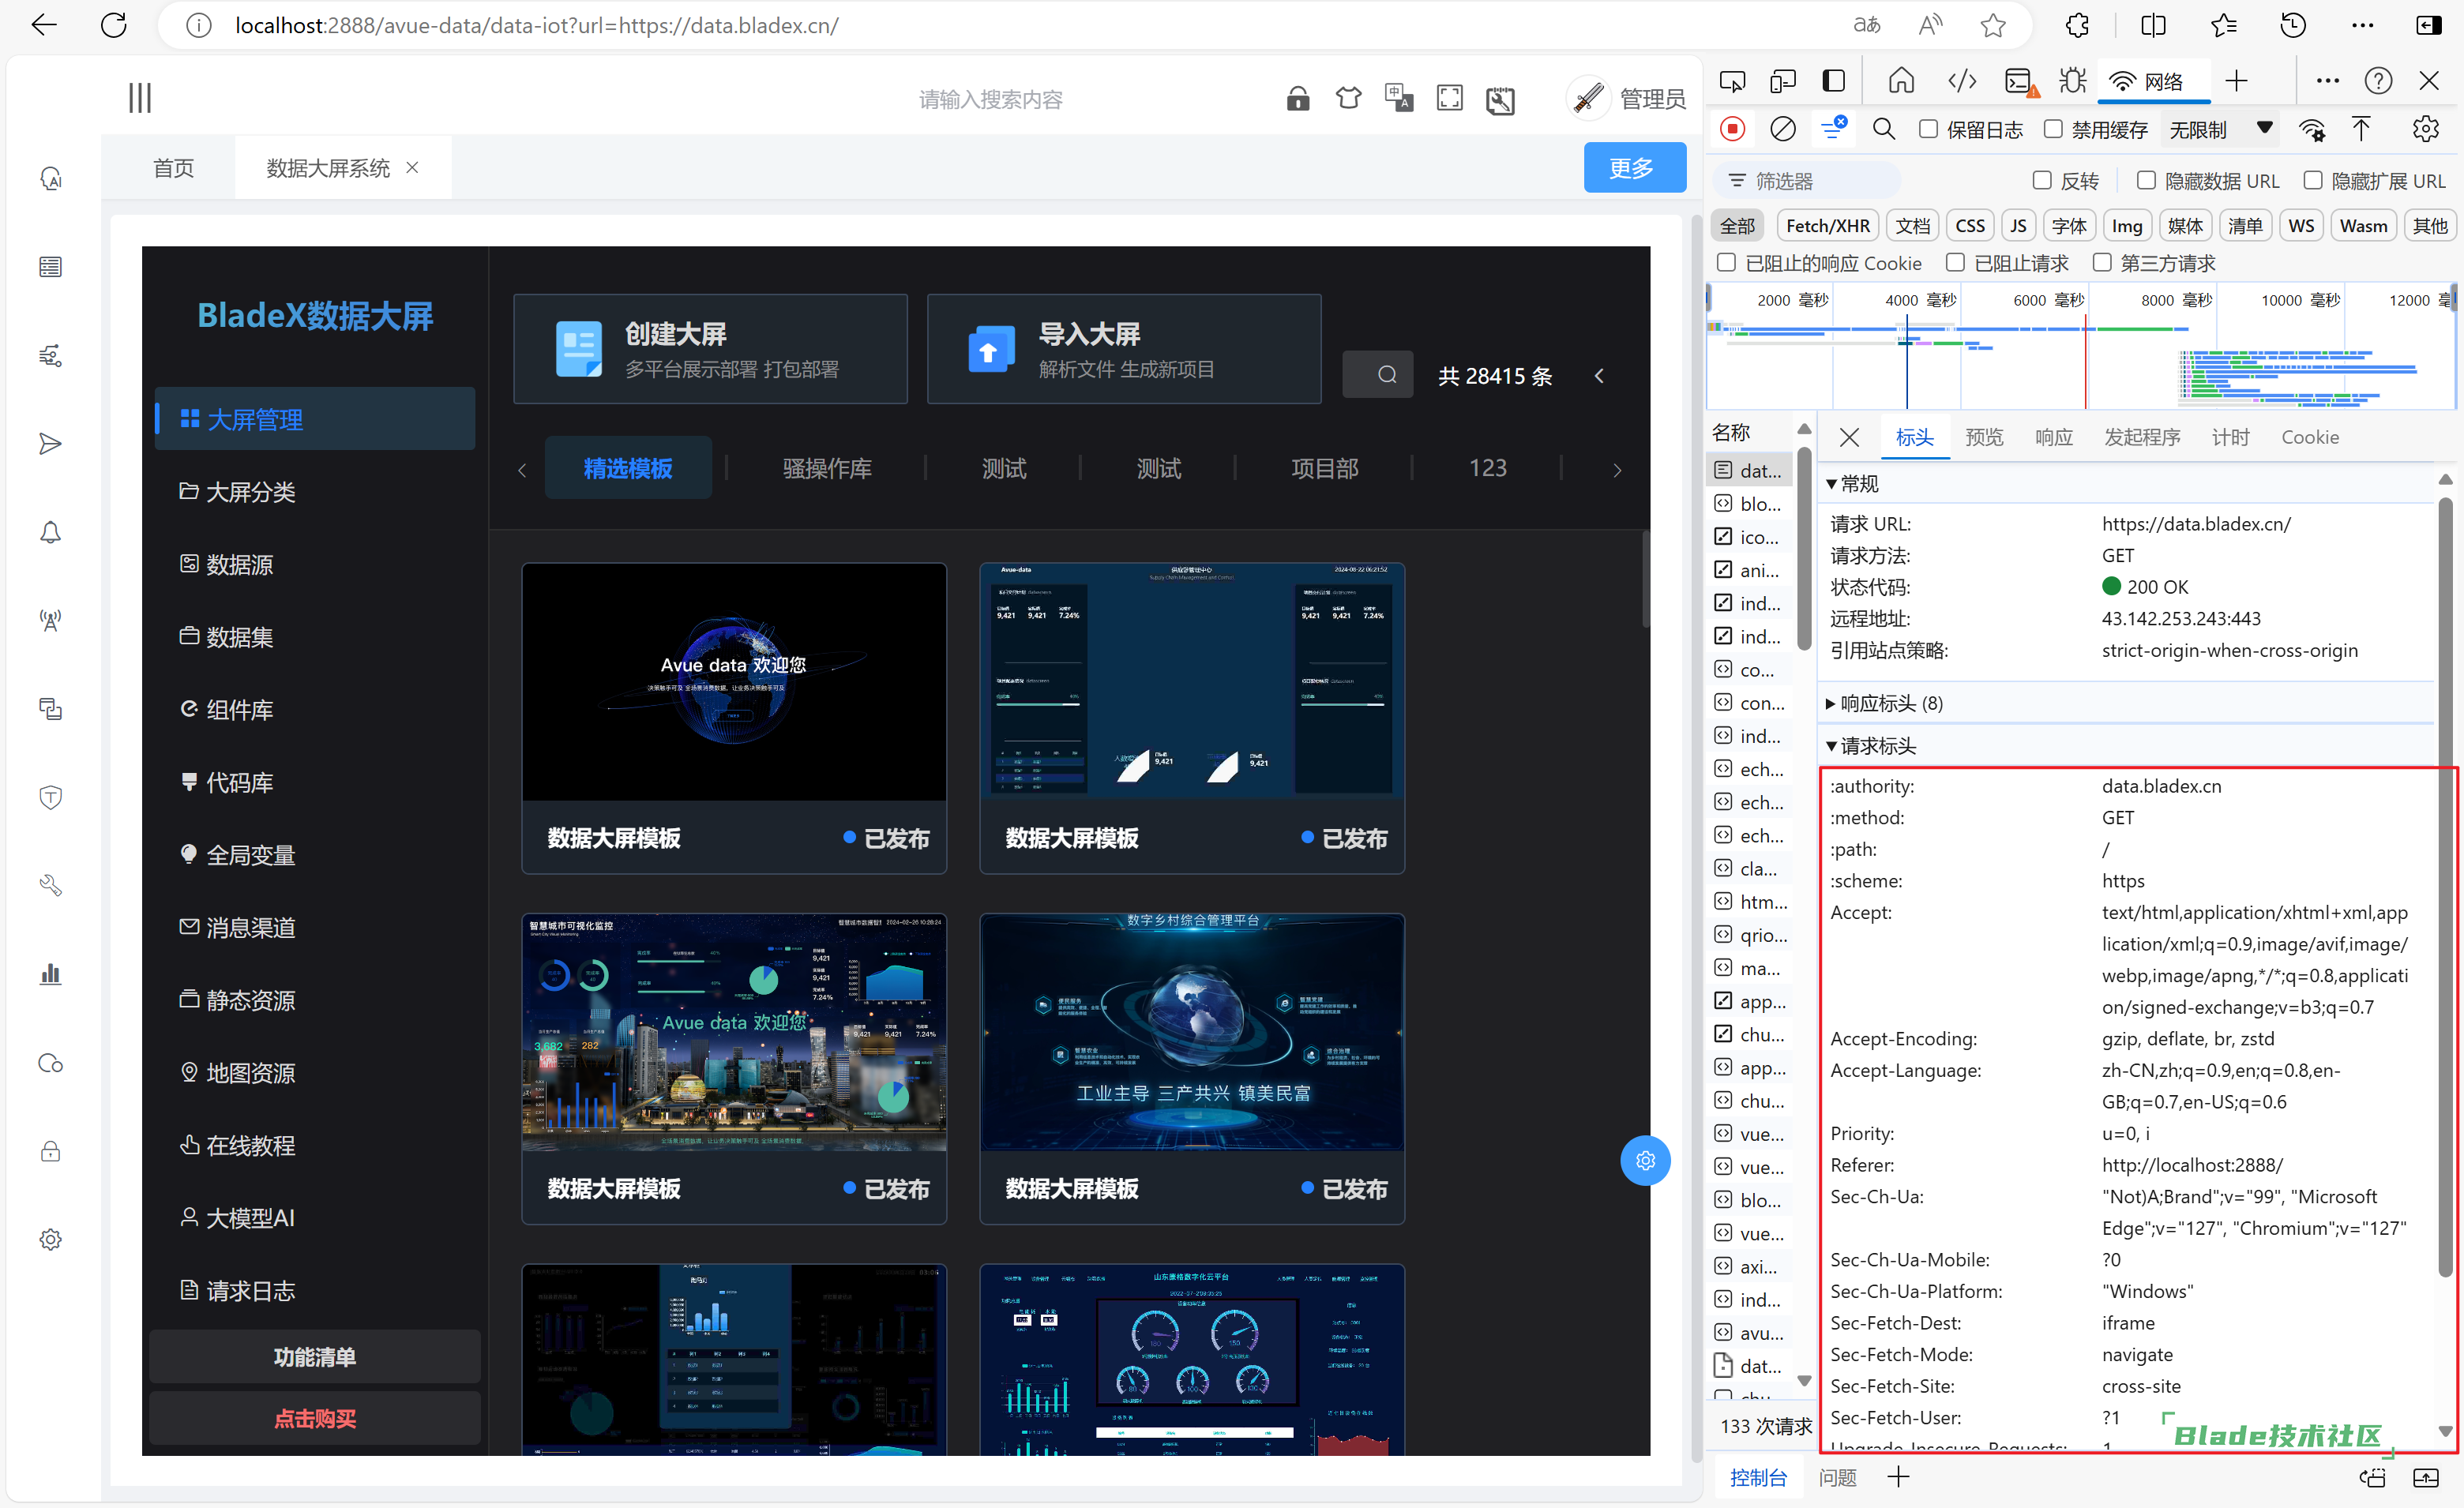Click the 点击购买 button
The height and width of the screenshot is (1508, 2464).
click(x=315, y=1418)
